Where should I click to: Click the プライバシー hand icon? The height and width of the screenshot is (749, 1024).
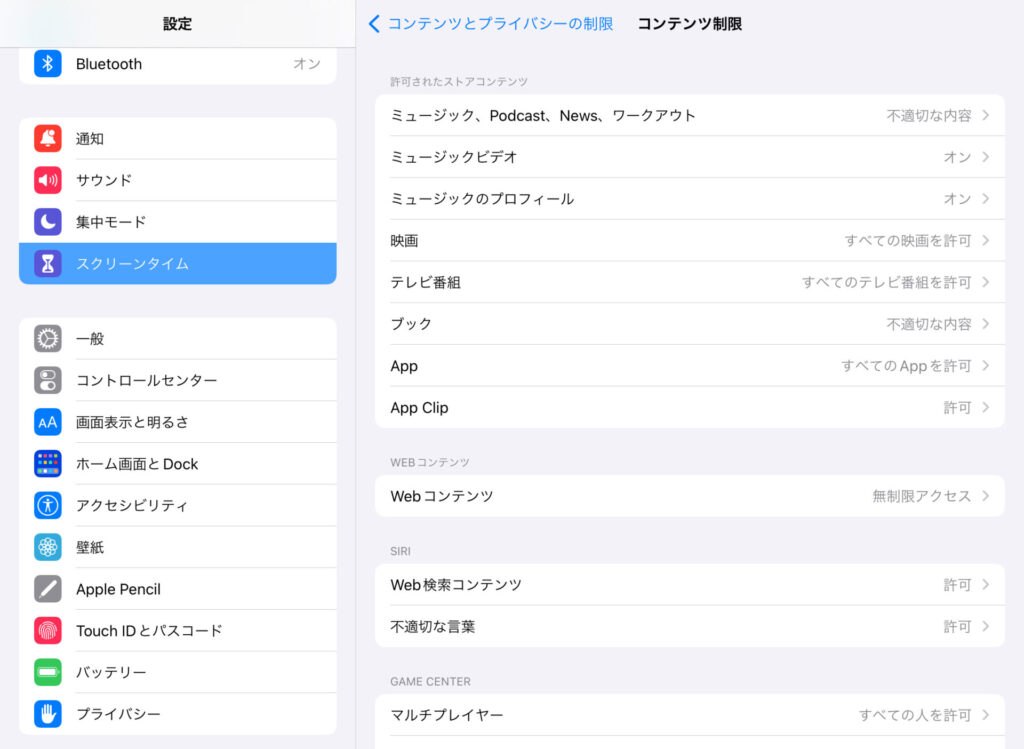(48, 714)
